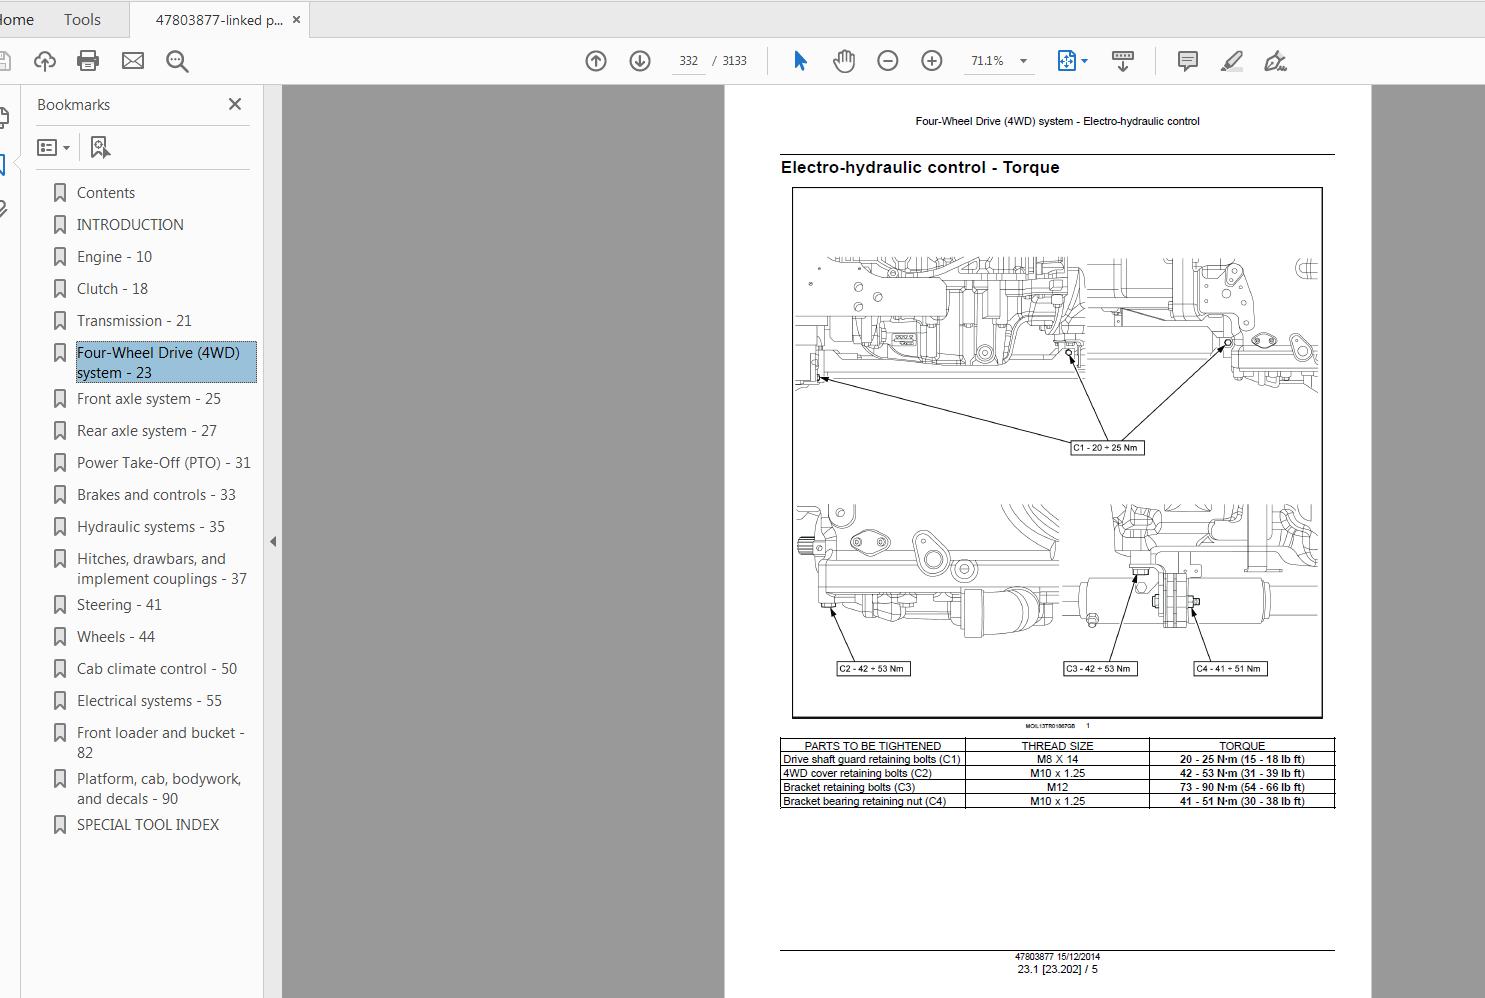The height and width of the screenshot is (998, 1485).
Task: Send file by email envelope icon
Action: 133,61
